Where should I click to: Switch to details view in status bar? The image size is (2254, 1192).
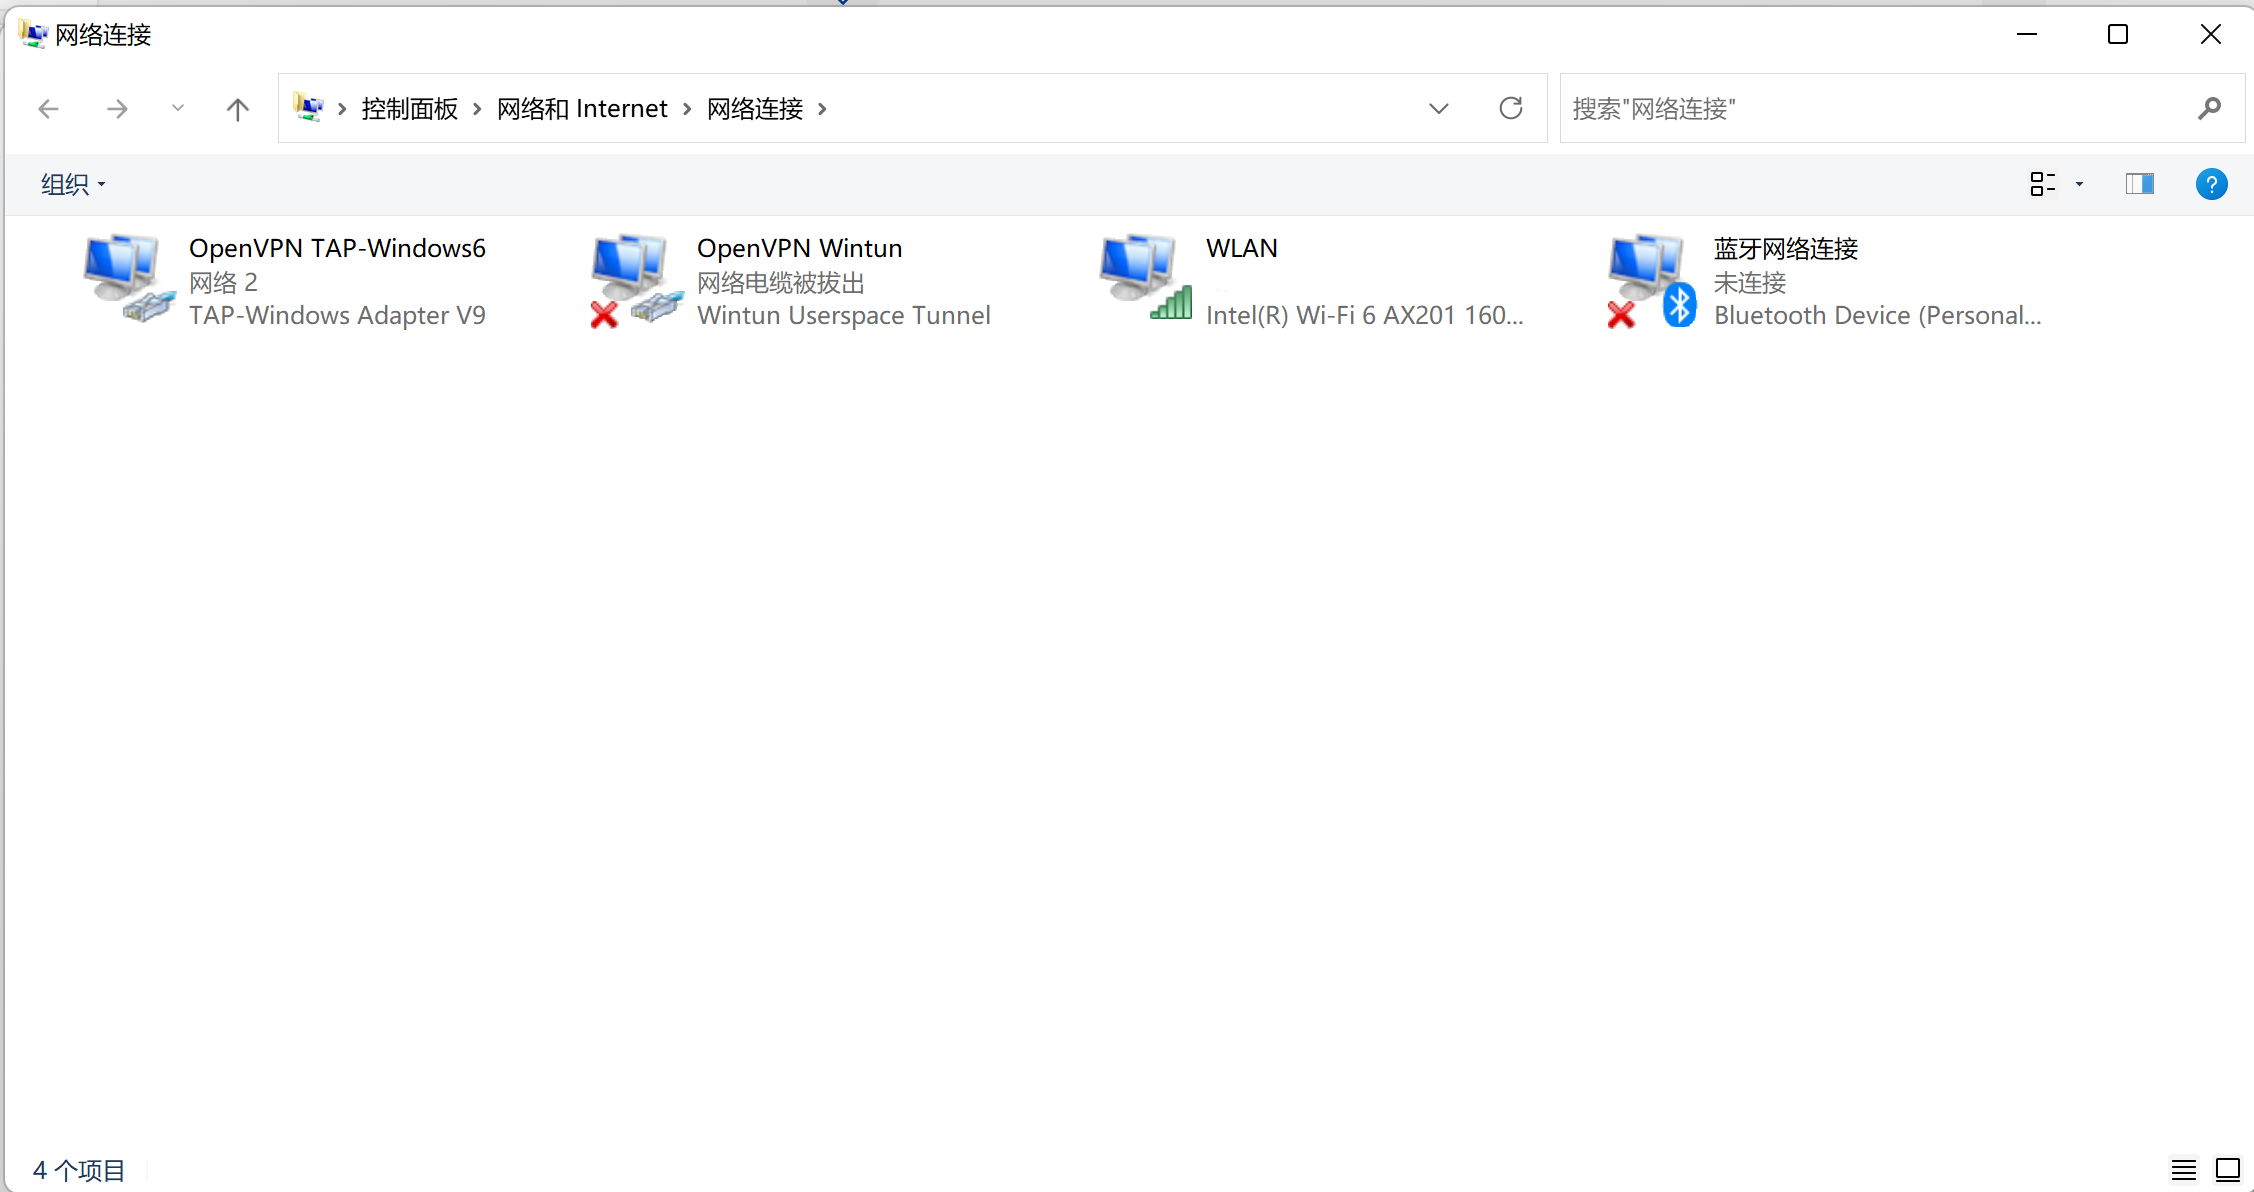pyautogui.click(x=2184, y=1169)
